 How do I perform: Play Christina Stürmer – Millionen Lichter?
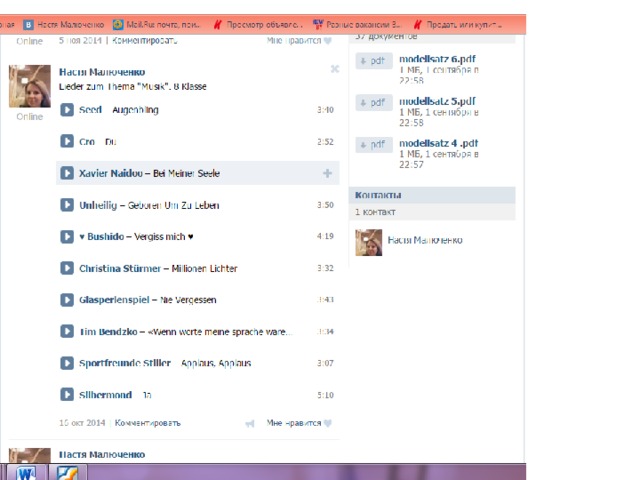67,268
